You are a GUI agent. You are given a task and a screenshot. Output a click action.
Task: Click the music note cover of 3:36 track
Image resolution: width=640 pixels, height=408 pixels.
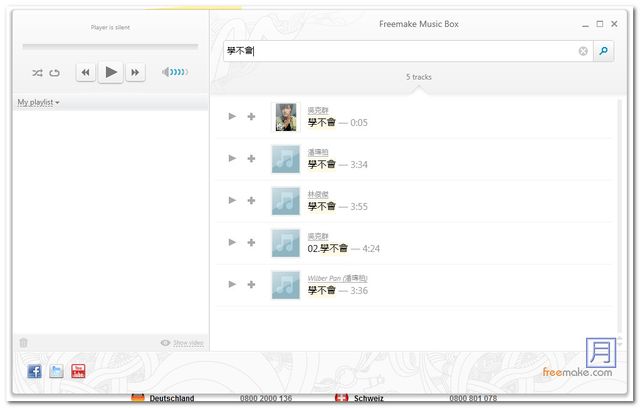286,285
